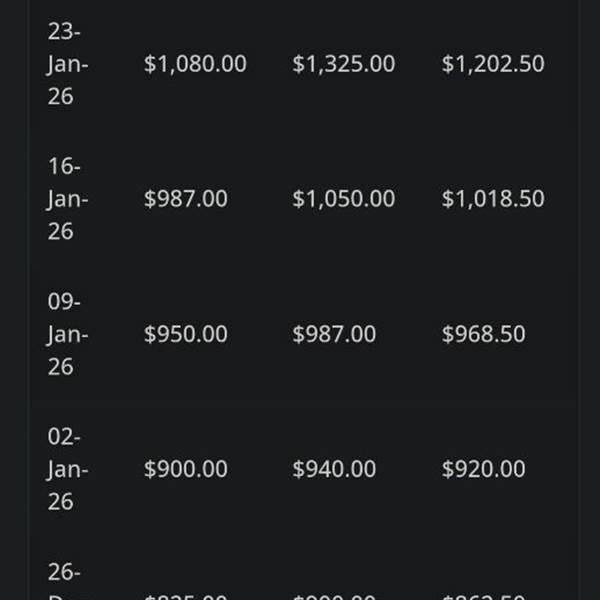The image size is (600, 600).
Task: Click the 16-Jan-26 date cell
Action: pos(67,199)
